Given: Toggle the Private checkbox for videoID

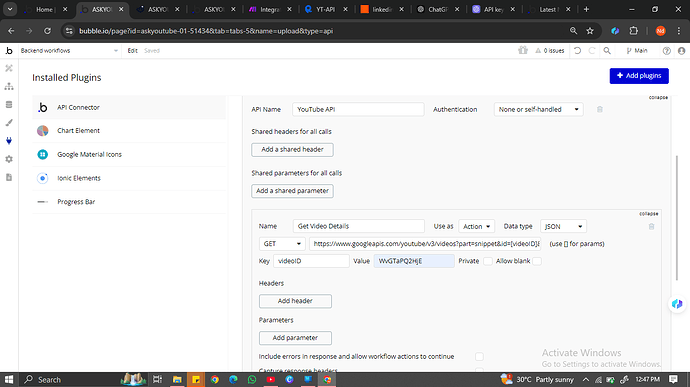Looking at the screenshot, I should click(488, 261).
